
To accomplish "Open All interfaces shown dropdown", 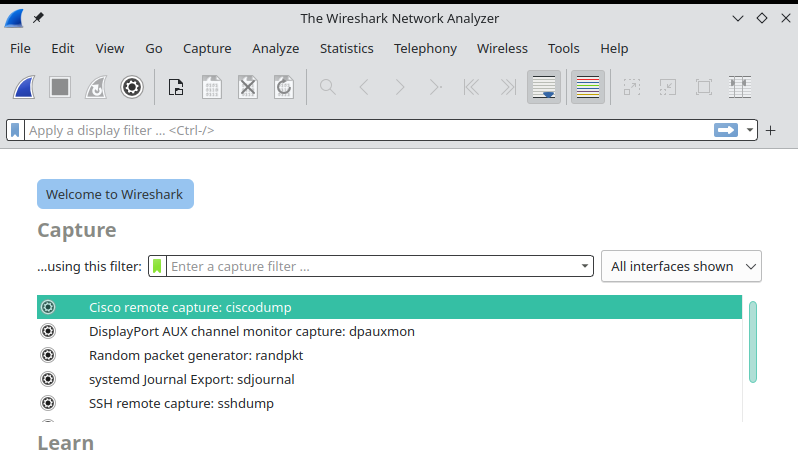I will pos(681,266).
